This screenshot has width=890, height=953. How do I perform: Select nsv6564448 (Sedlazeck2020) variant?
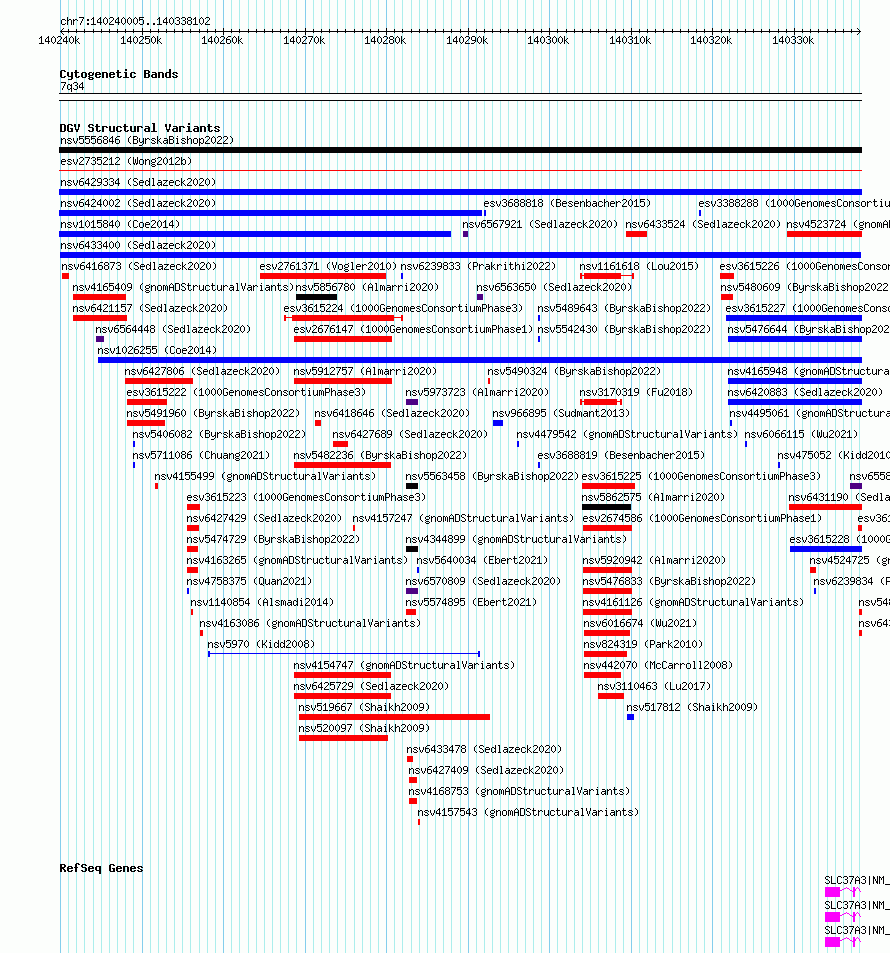pos(173,329)
